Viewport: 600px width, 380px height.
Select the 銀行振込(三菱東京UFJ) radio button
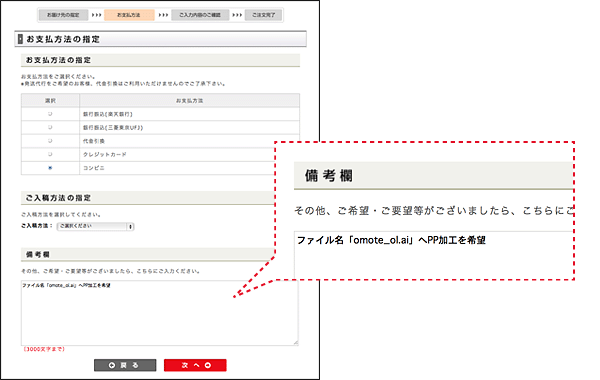point(50,127)
